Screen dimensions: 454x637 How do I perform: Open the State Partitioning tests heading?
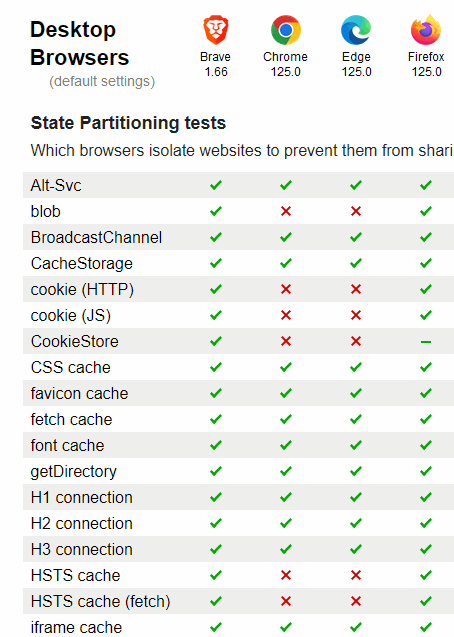pyautogui.click(x=128, y=123)
